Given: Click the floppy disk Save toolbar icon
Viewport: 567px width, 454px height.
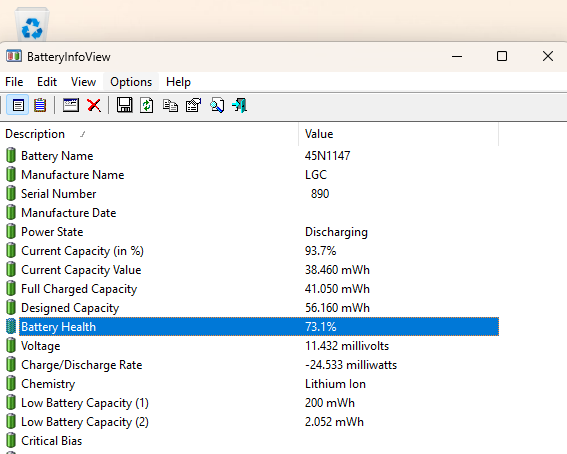Looking at the screenshot, I should point(124,105).
